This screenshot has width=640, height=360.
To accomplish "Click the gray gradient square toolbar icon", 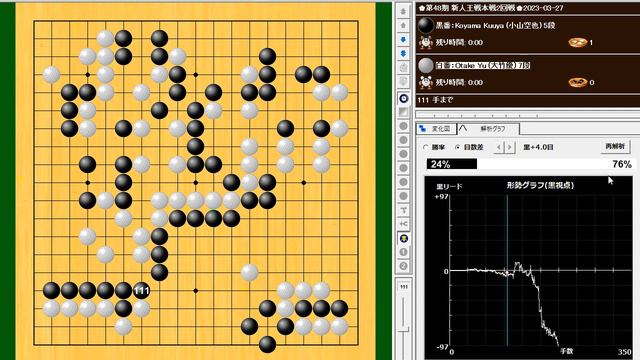I will (x=404, y=112).
